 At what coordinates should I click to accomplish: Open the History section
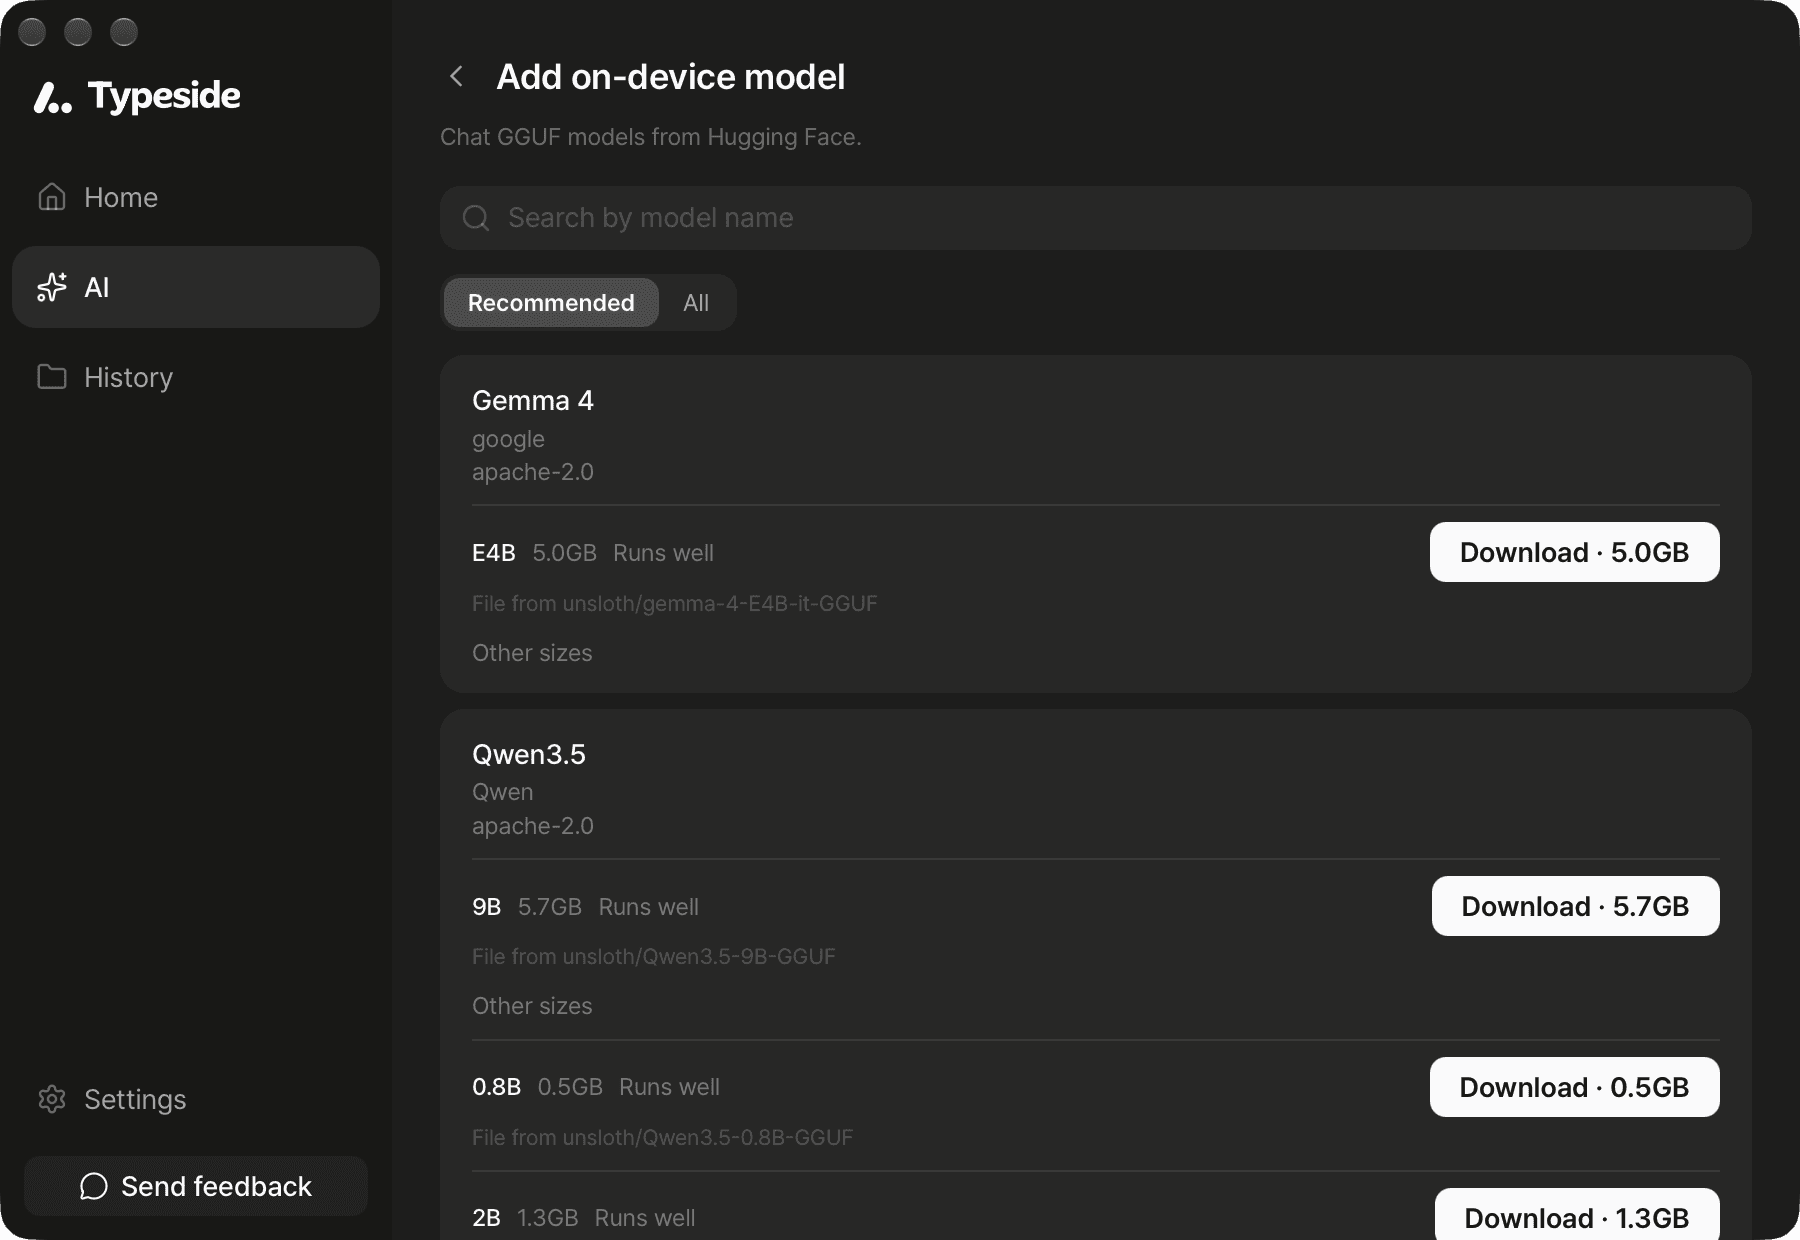pos(196,377)
